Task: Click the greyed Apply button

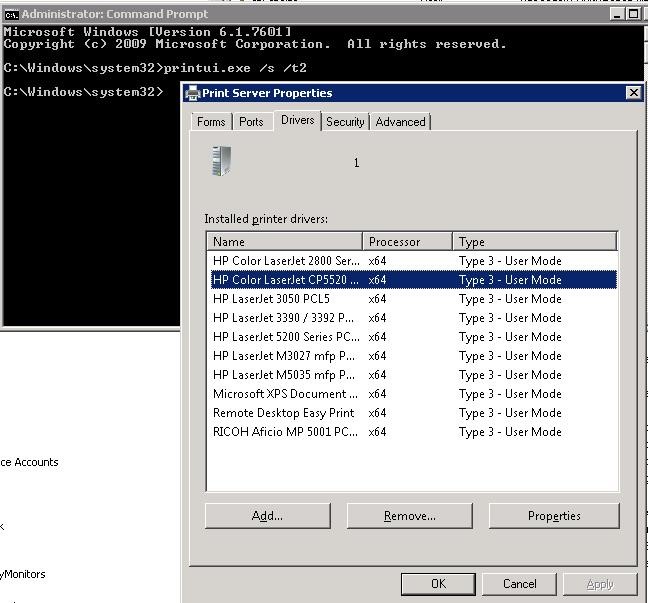Action: (x=600, y=584)
